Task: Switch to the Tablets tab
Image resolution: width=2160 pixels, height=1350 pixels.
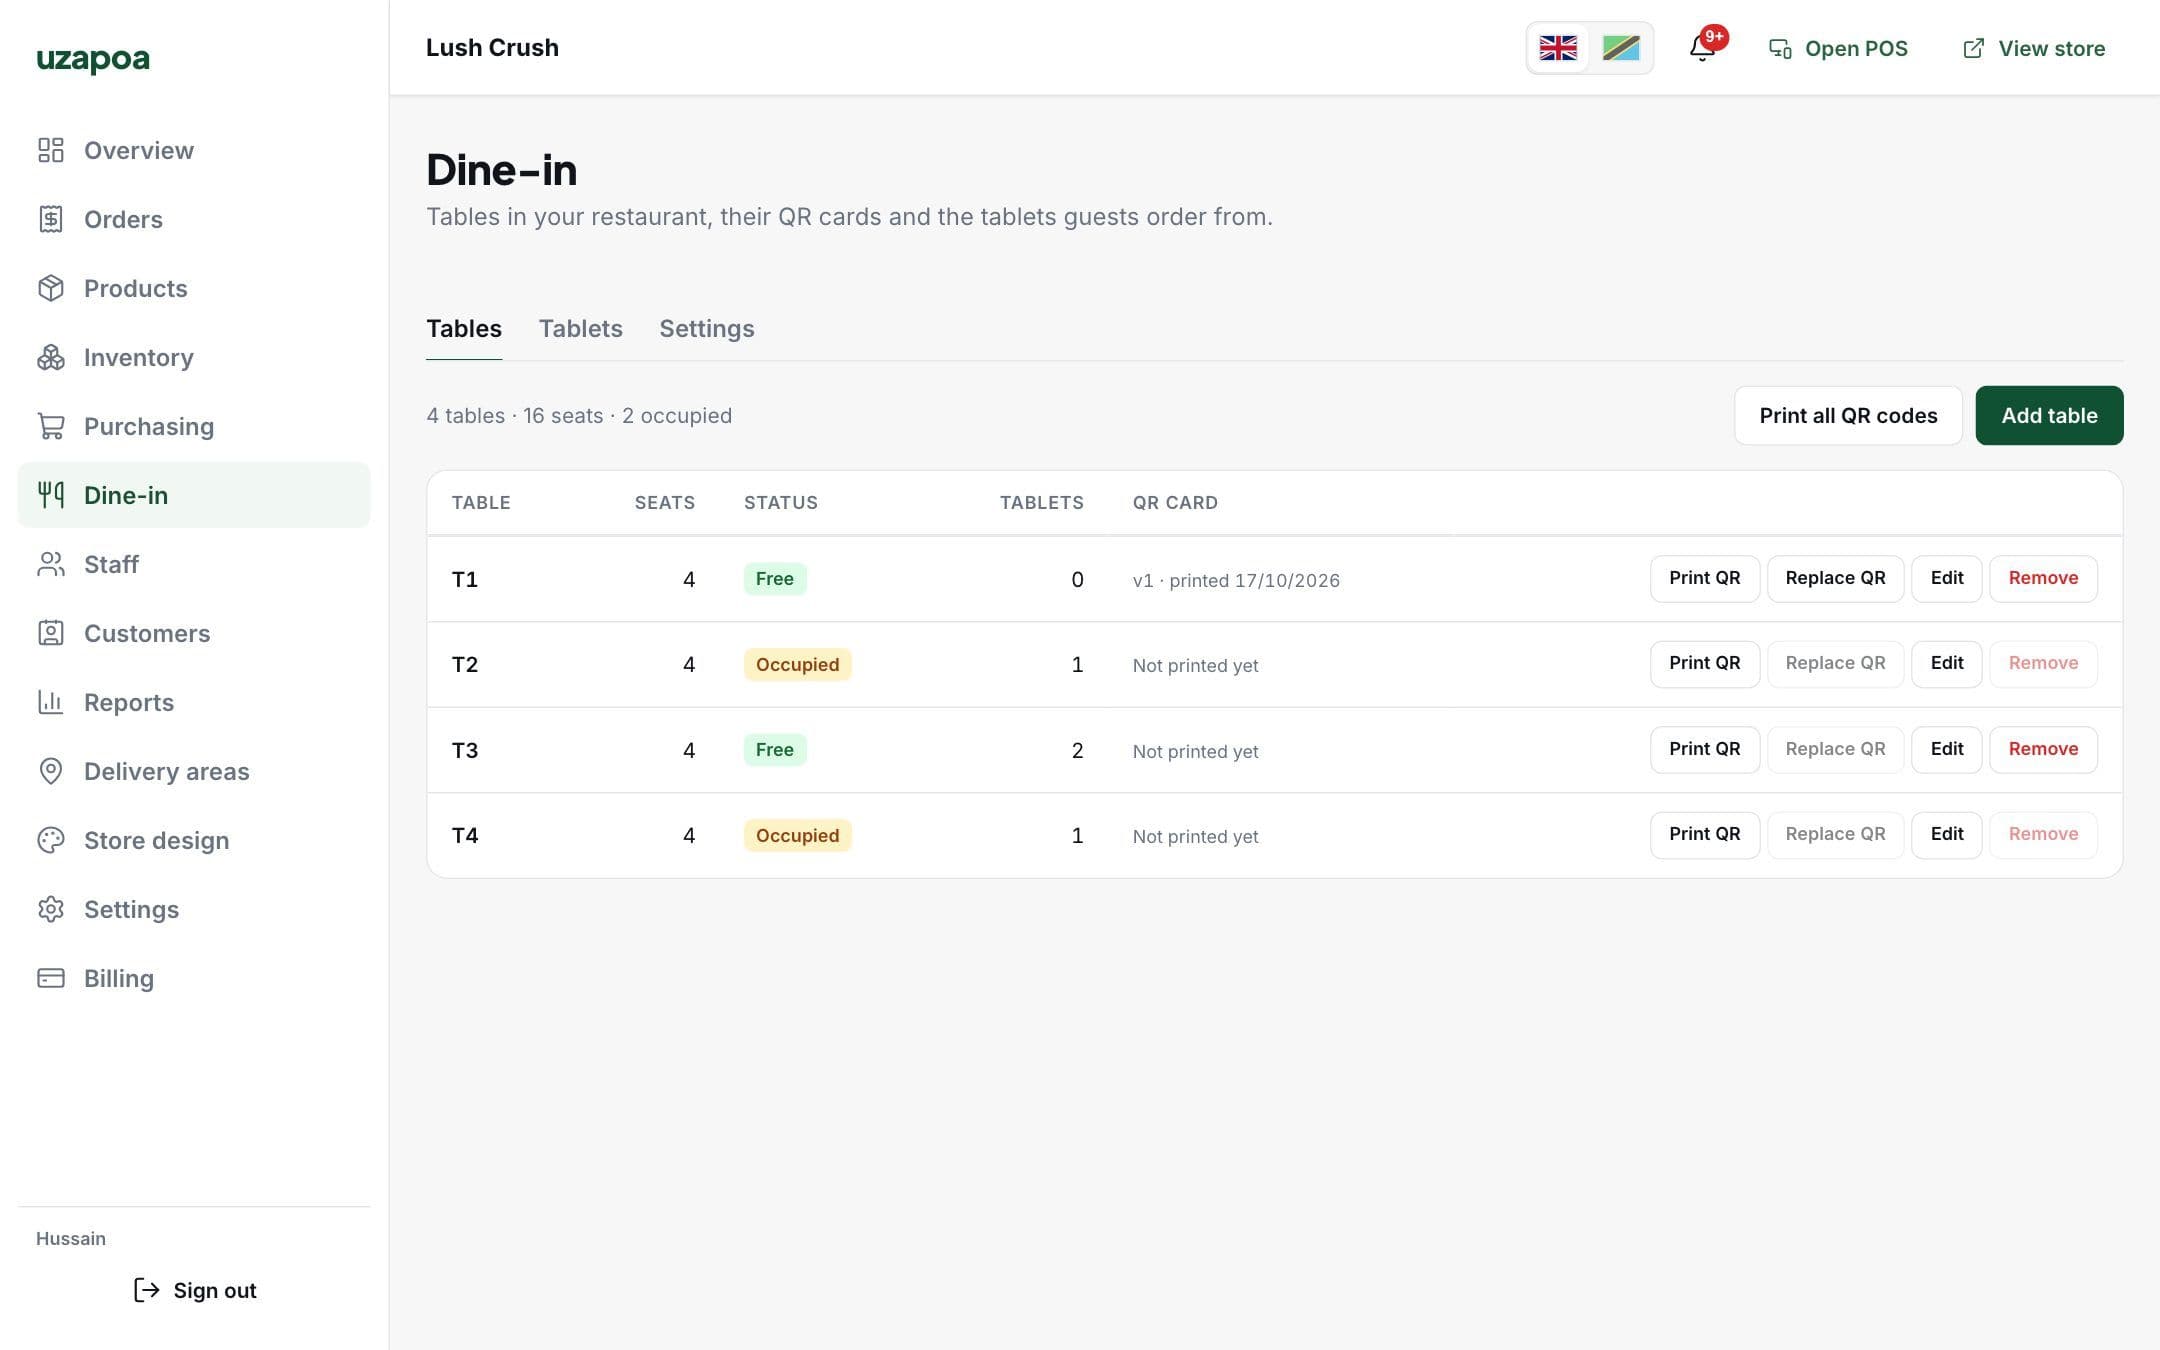Action: (x=580, y=328)
